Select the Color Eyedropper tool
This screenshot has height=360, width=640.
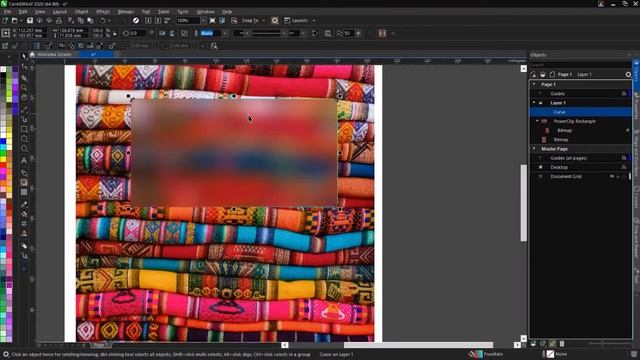(x=24, y=204)
